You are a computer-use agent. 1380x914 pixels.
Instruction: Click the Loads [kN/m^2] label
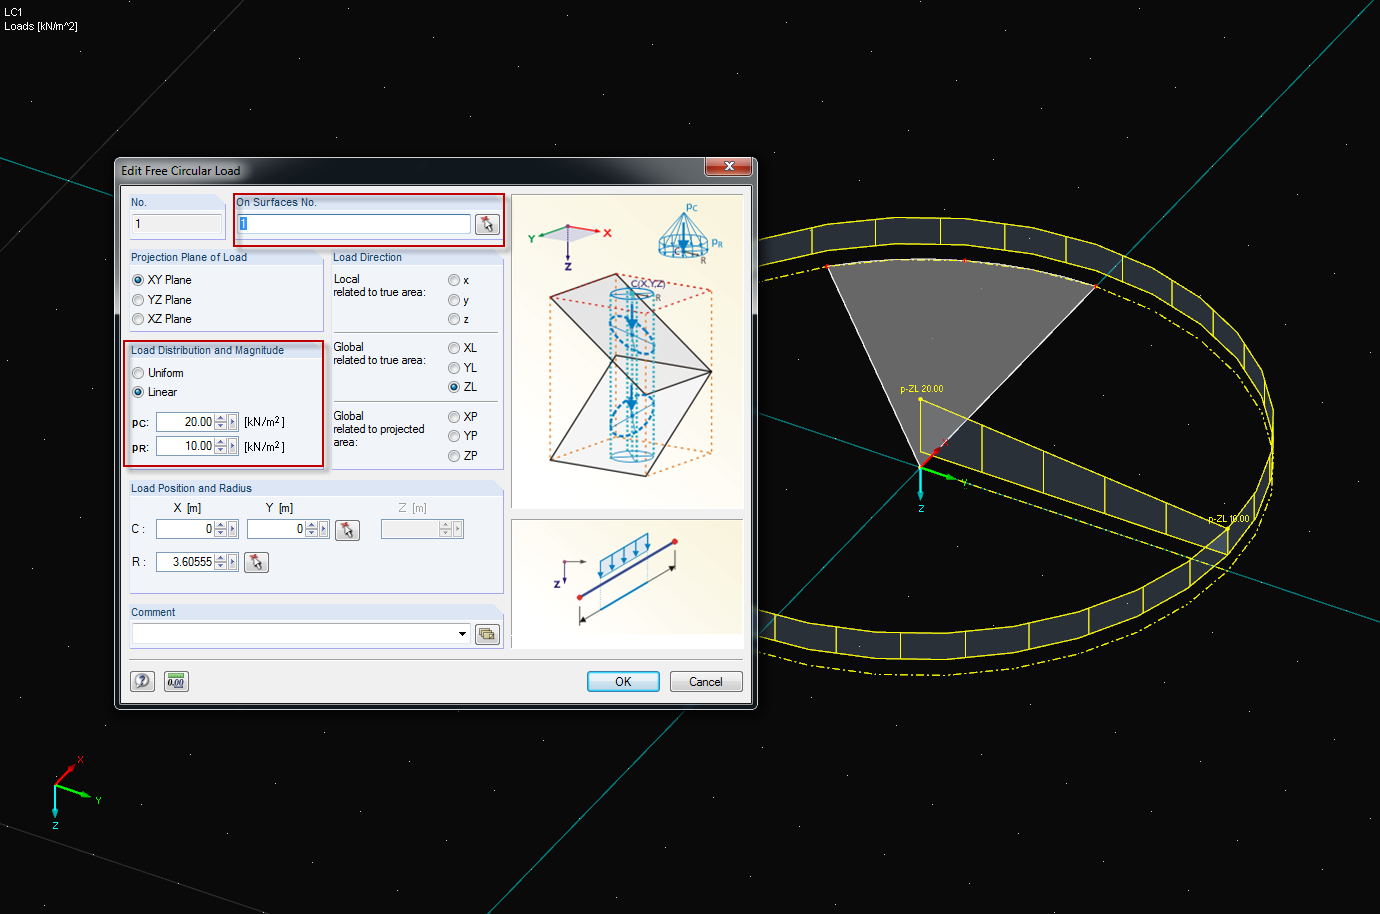tap(41, 26)
